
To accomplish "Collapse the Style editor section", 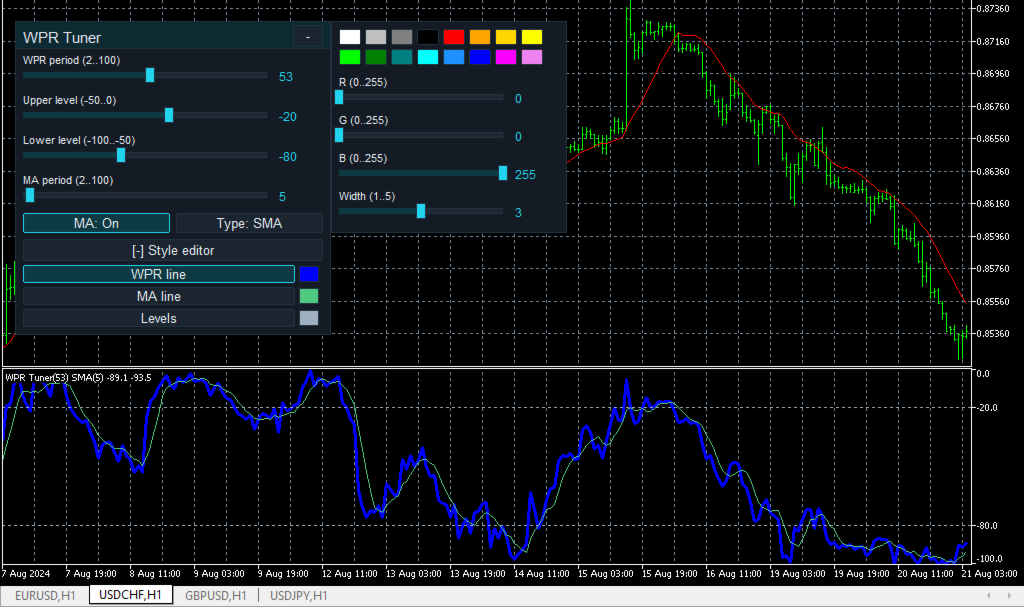I will [173, 250].
